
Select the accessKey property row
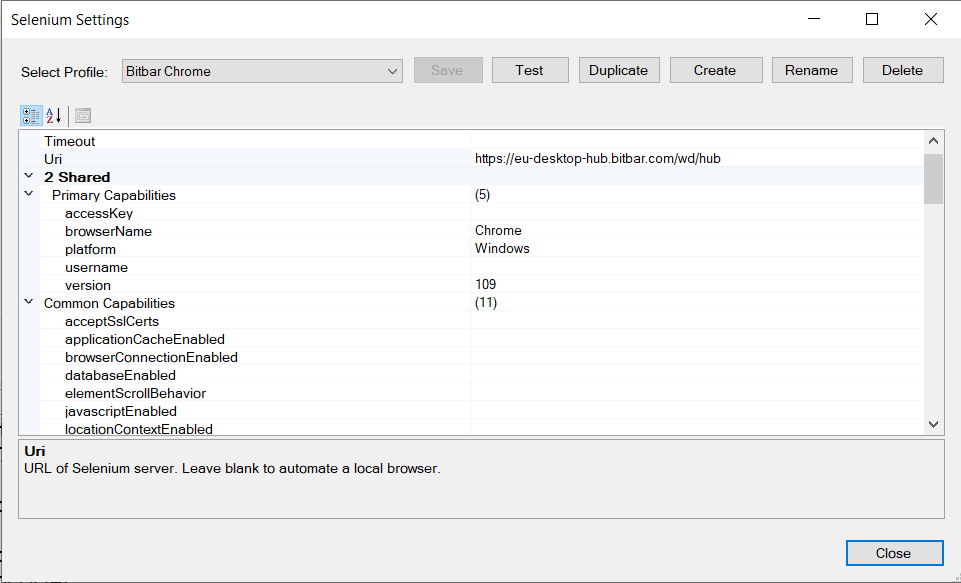[x=99, y=213]
